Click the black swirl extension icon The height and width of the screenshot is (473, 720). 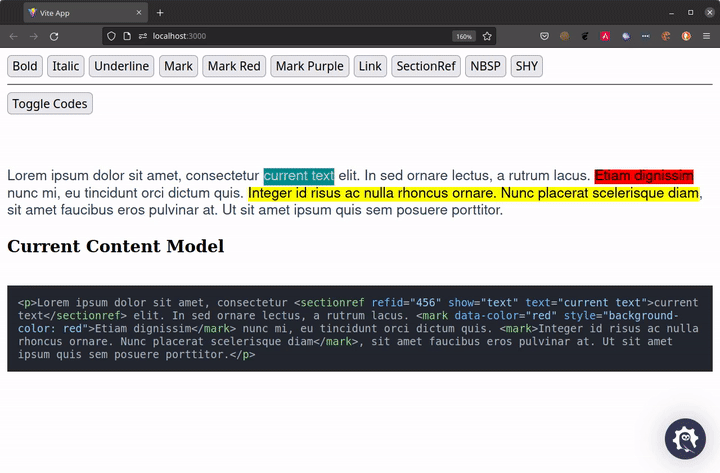(x=585, y=36)
